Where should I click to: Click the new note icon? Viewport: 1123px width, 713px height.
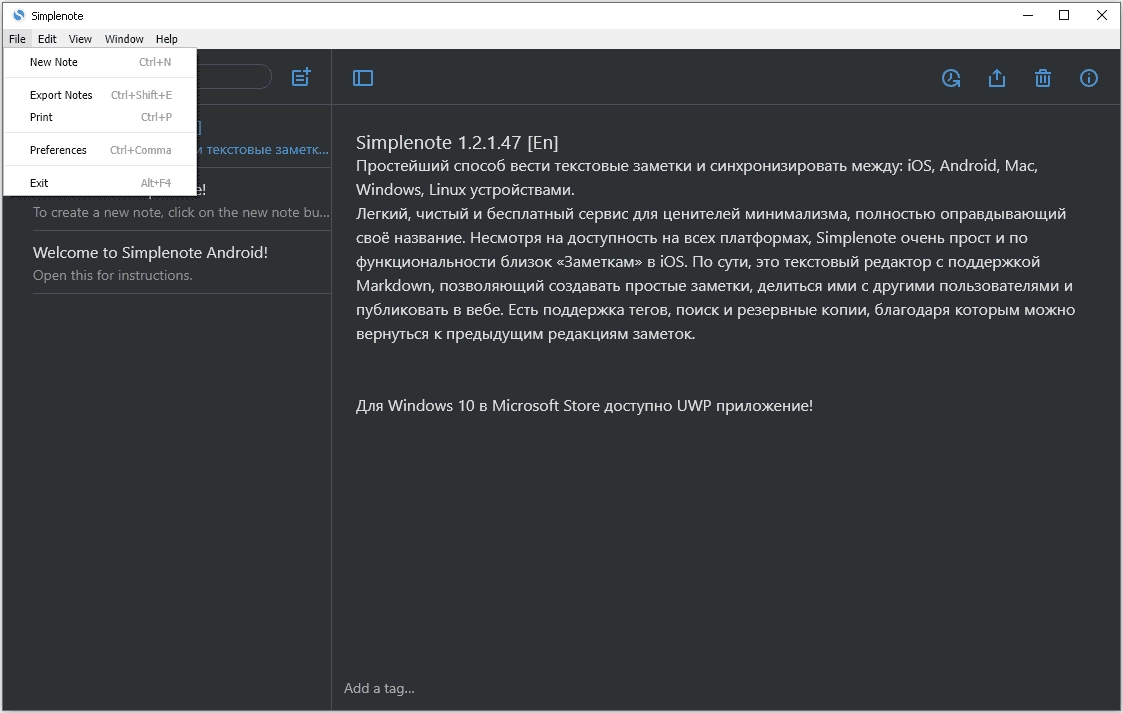click(301, 77)
